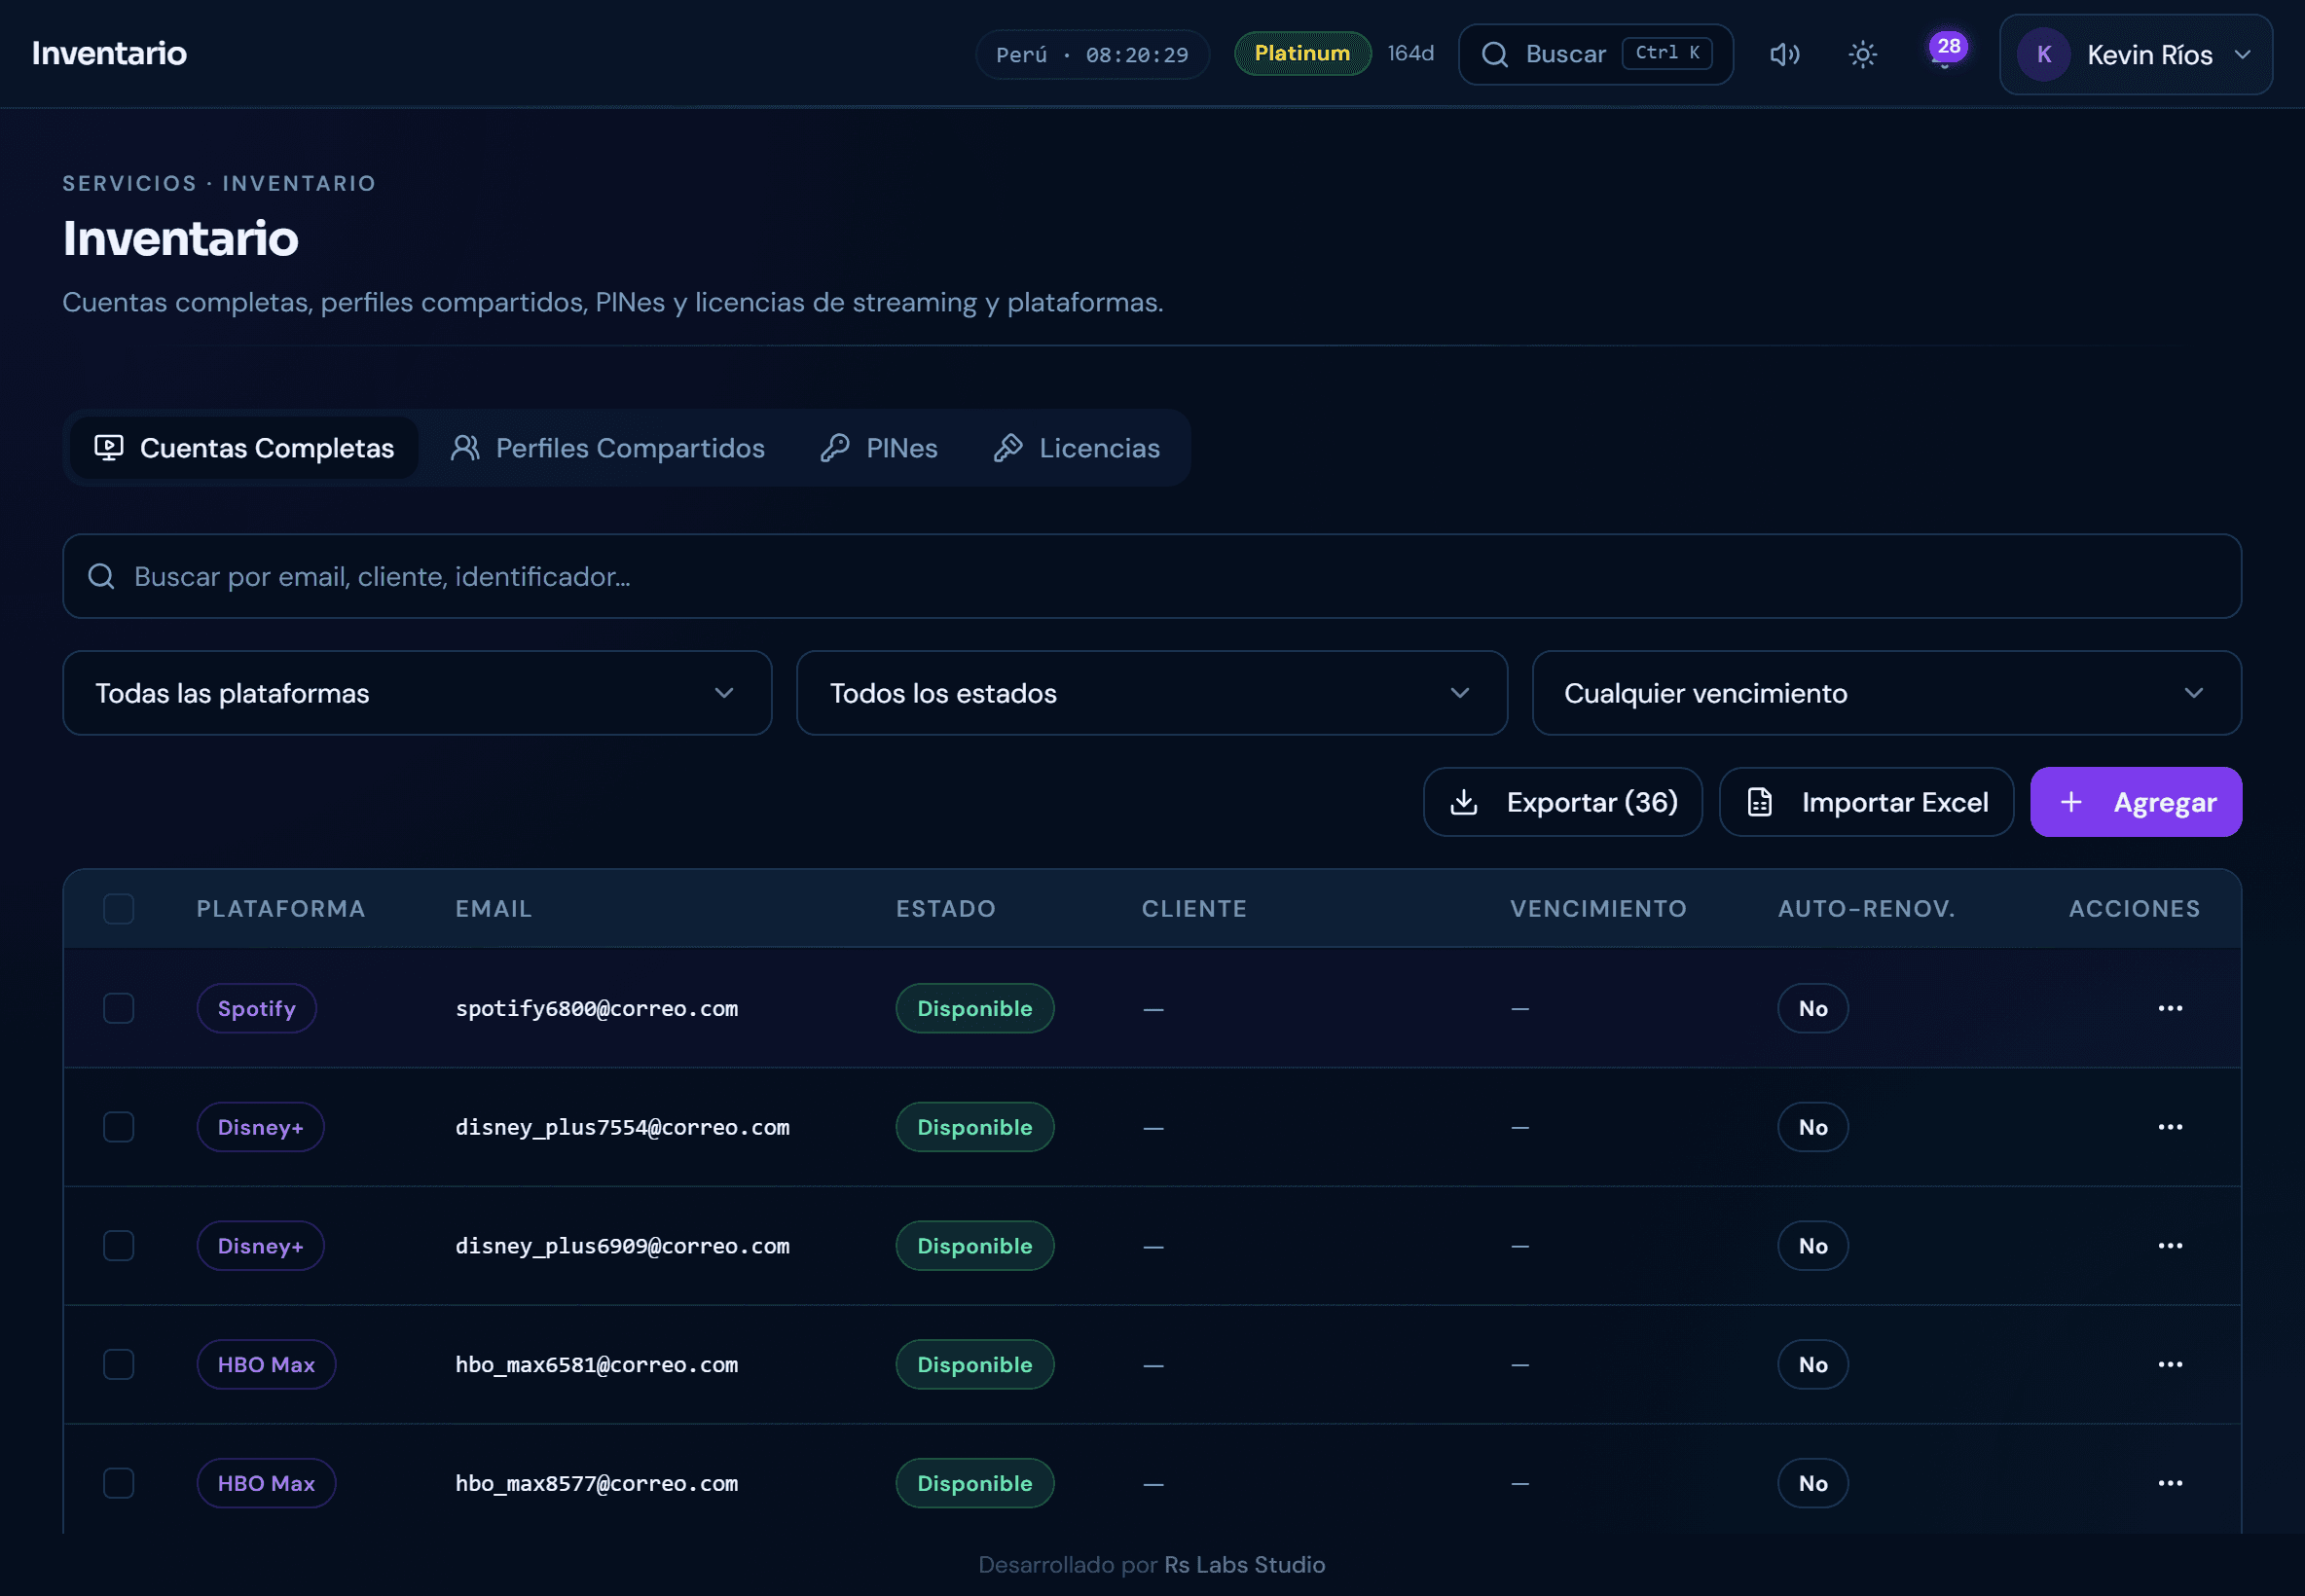2305x1596 pixels.
Task: Open the Todas las plataformas dropdown
Action: pos(417,693)
